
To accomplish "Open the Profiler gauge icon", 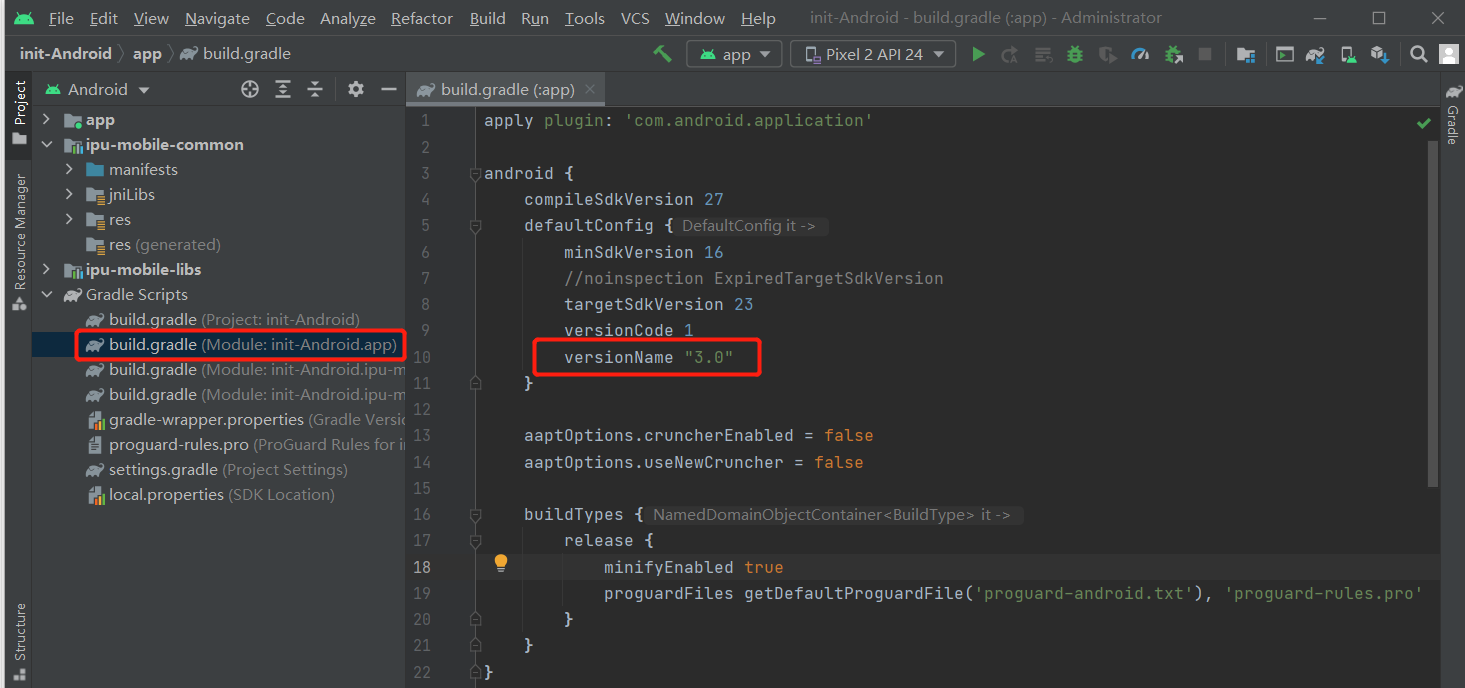I will click(1140, 54).
